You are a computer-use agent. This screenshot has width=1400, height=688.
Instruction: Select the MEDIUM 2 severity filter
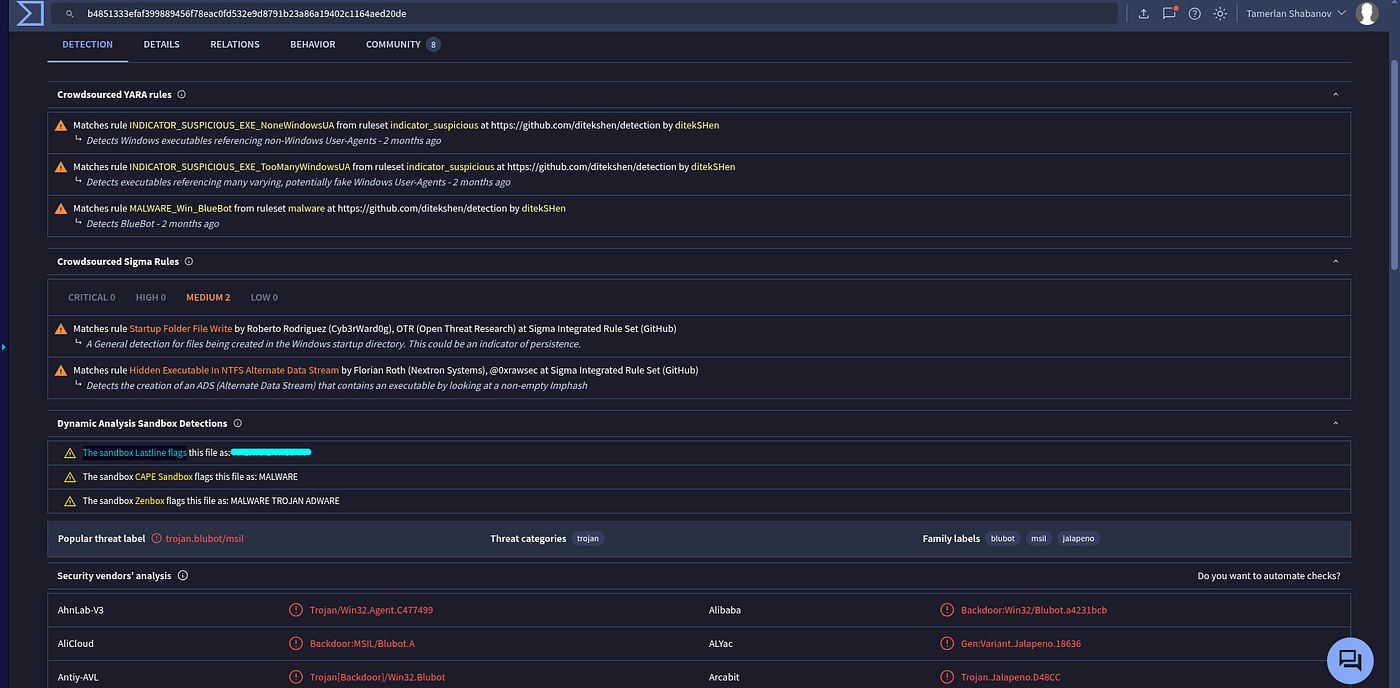coord(208,298)
